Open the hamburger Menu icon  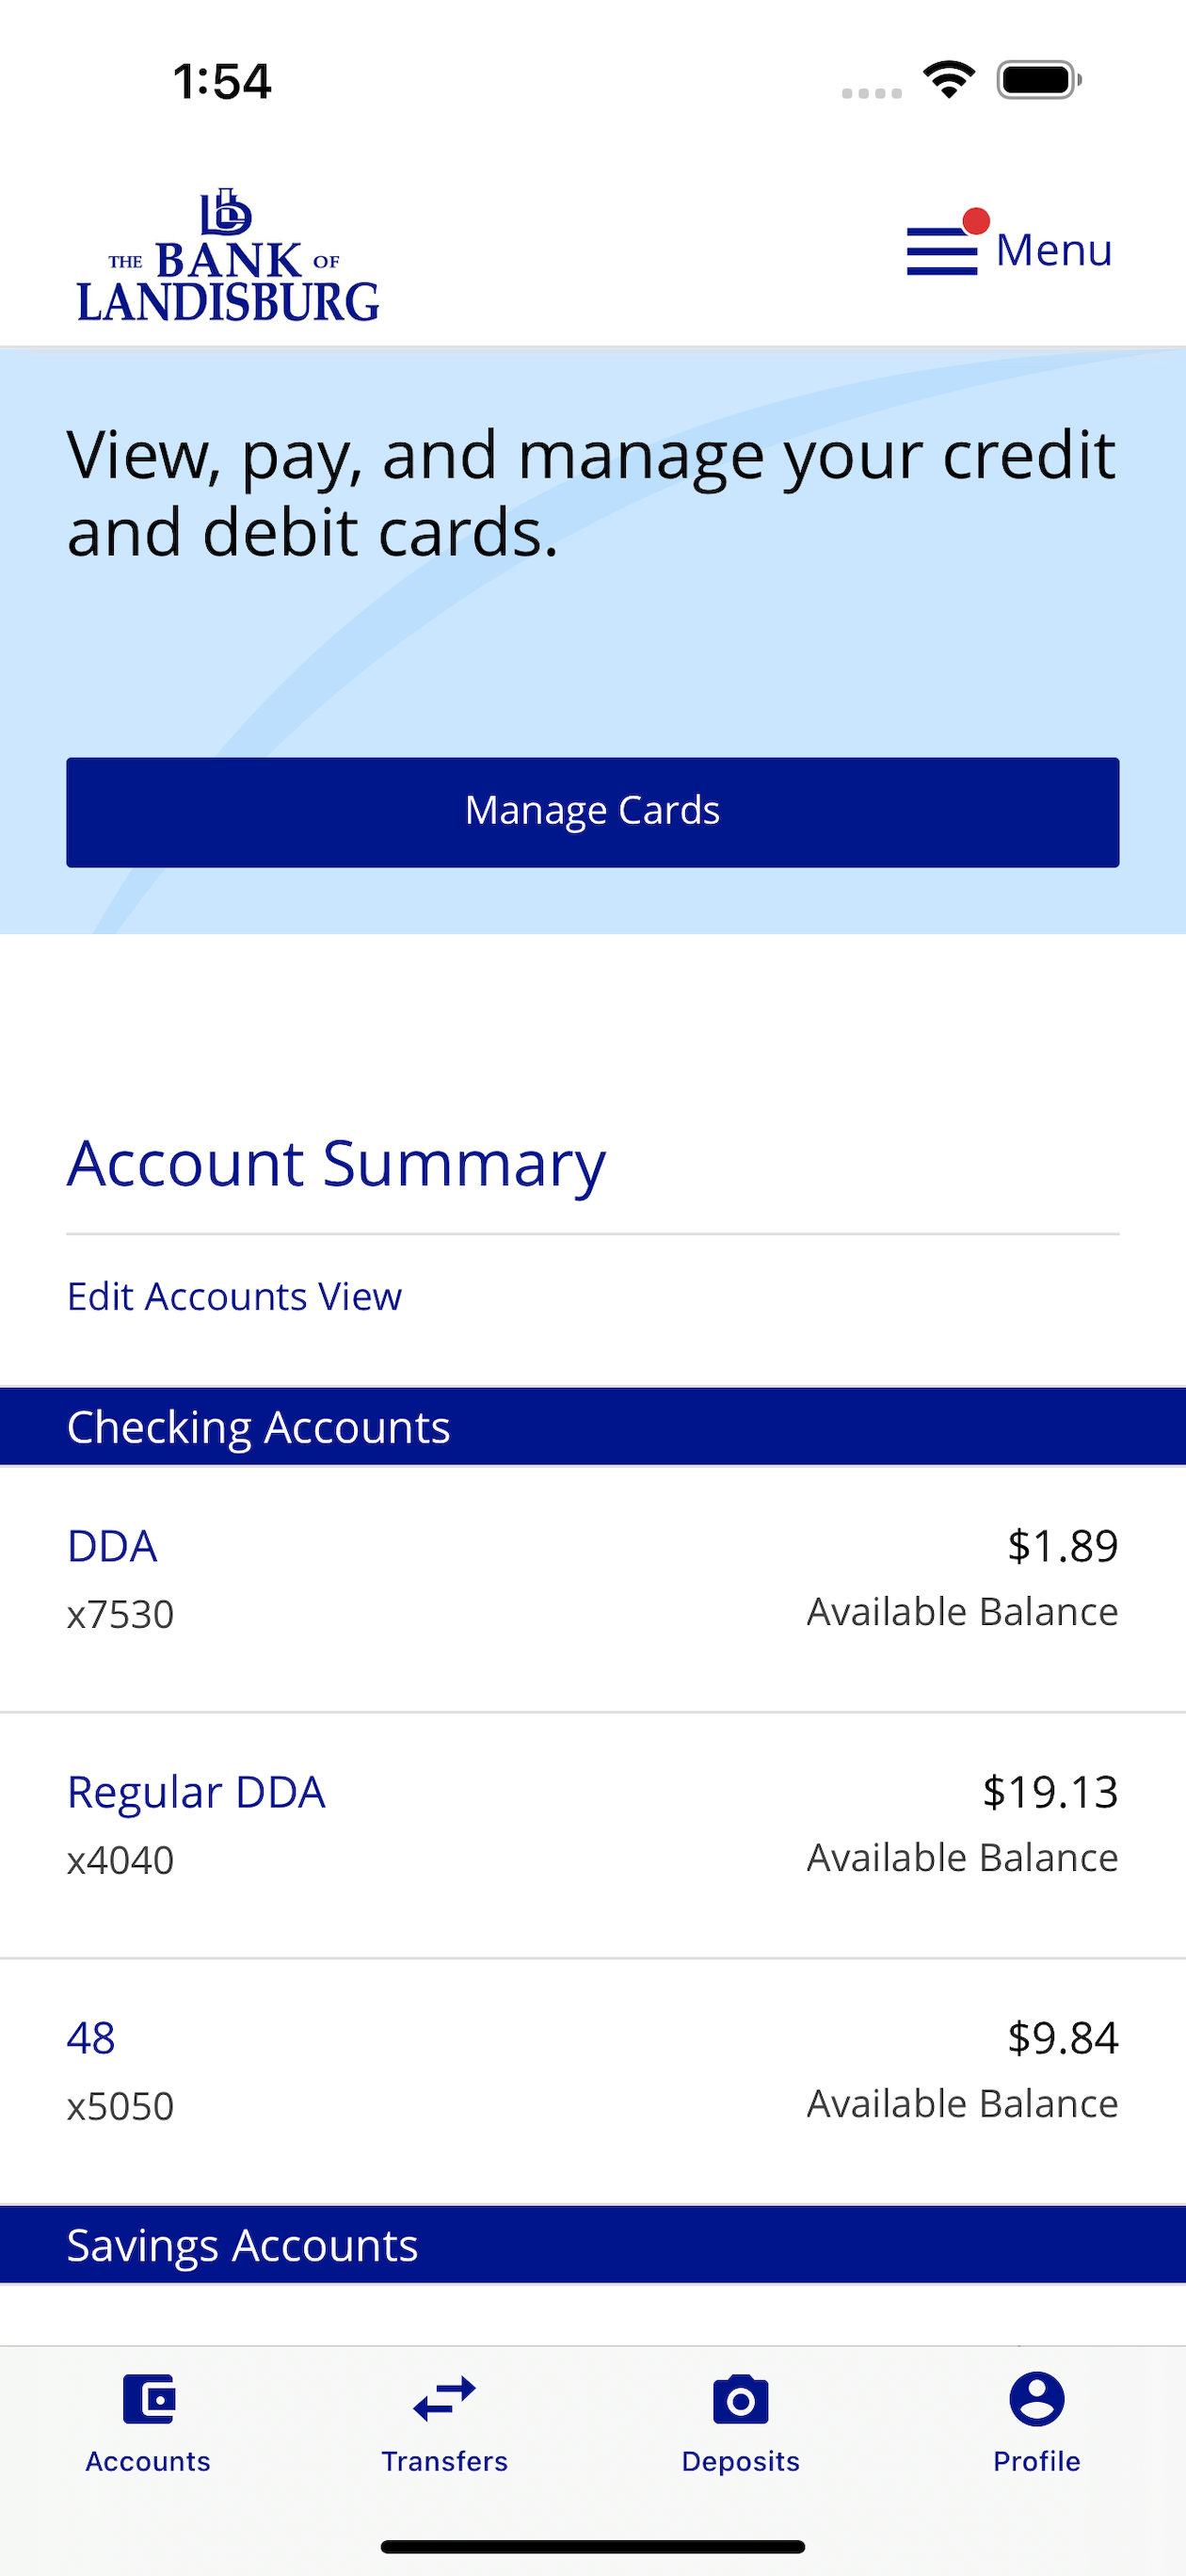coord(941,251)
